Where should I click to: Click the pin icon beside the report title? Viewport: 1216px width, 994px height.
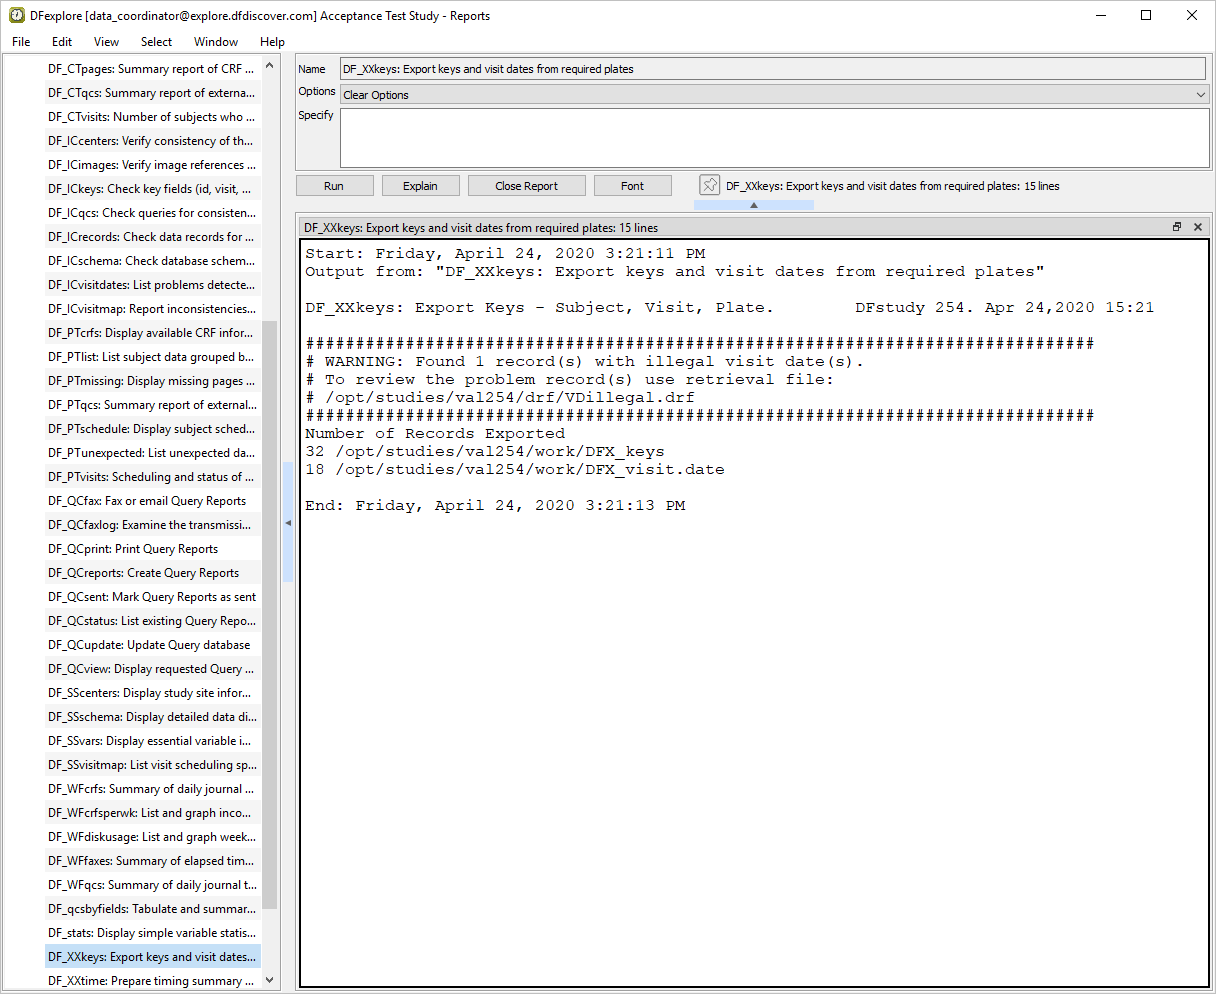709,185
